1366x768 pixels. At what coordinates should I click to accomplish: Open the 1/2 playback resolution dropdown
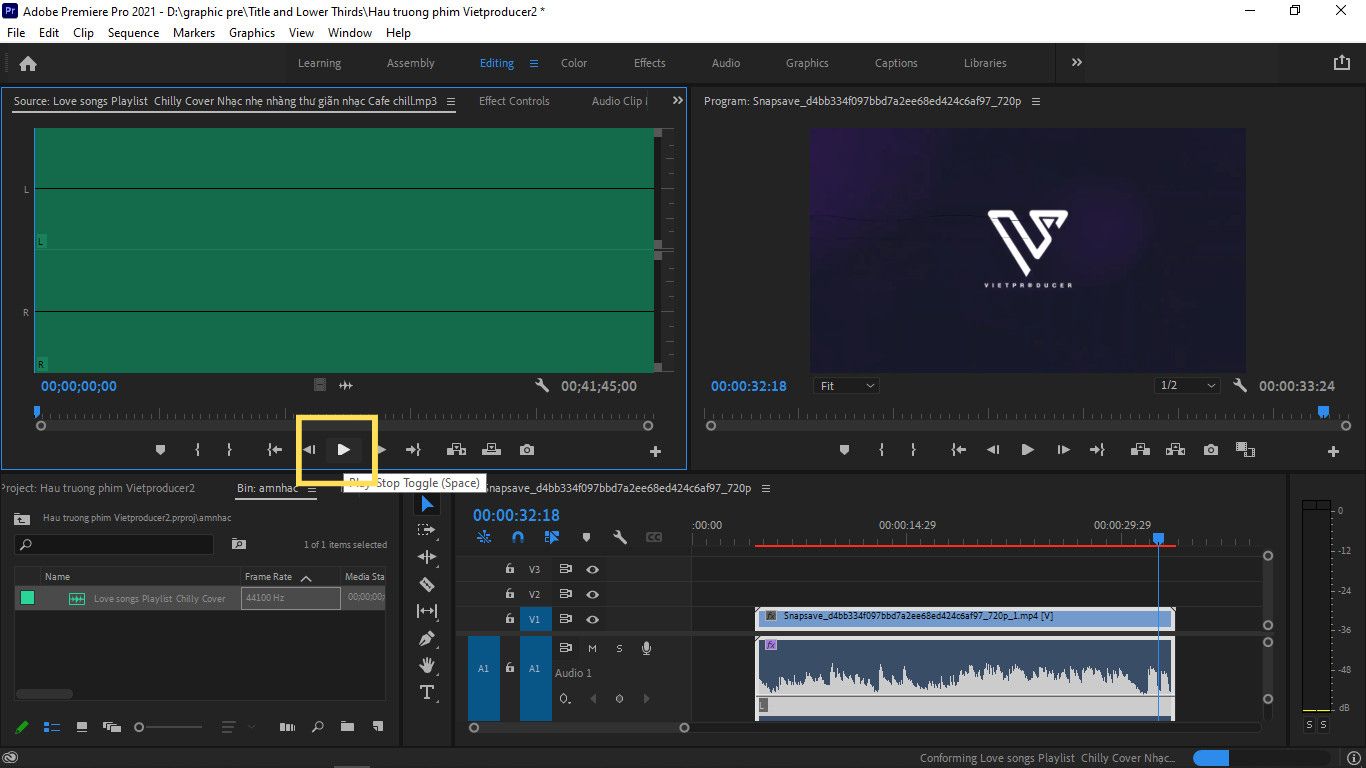click(1187, 386)
